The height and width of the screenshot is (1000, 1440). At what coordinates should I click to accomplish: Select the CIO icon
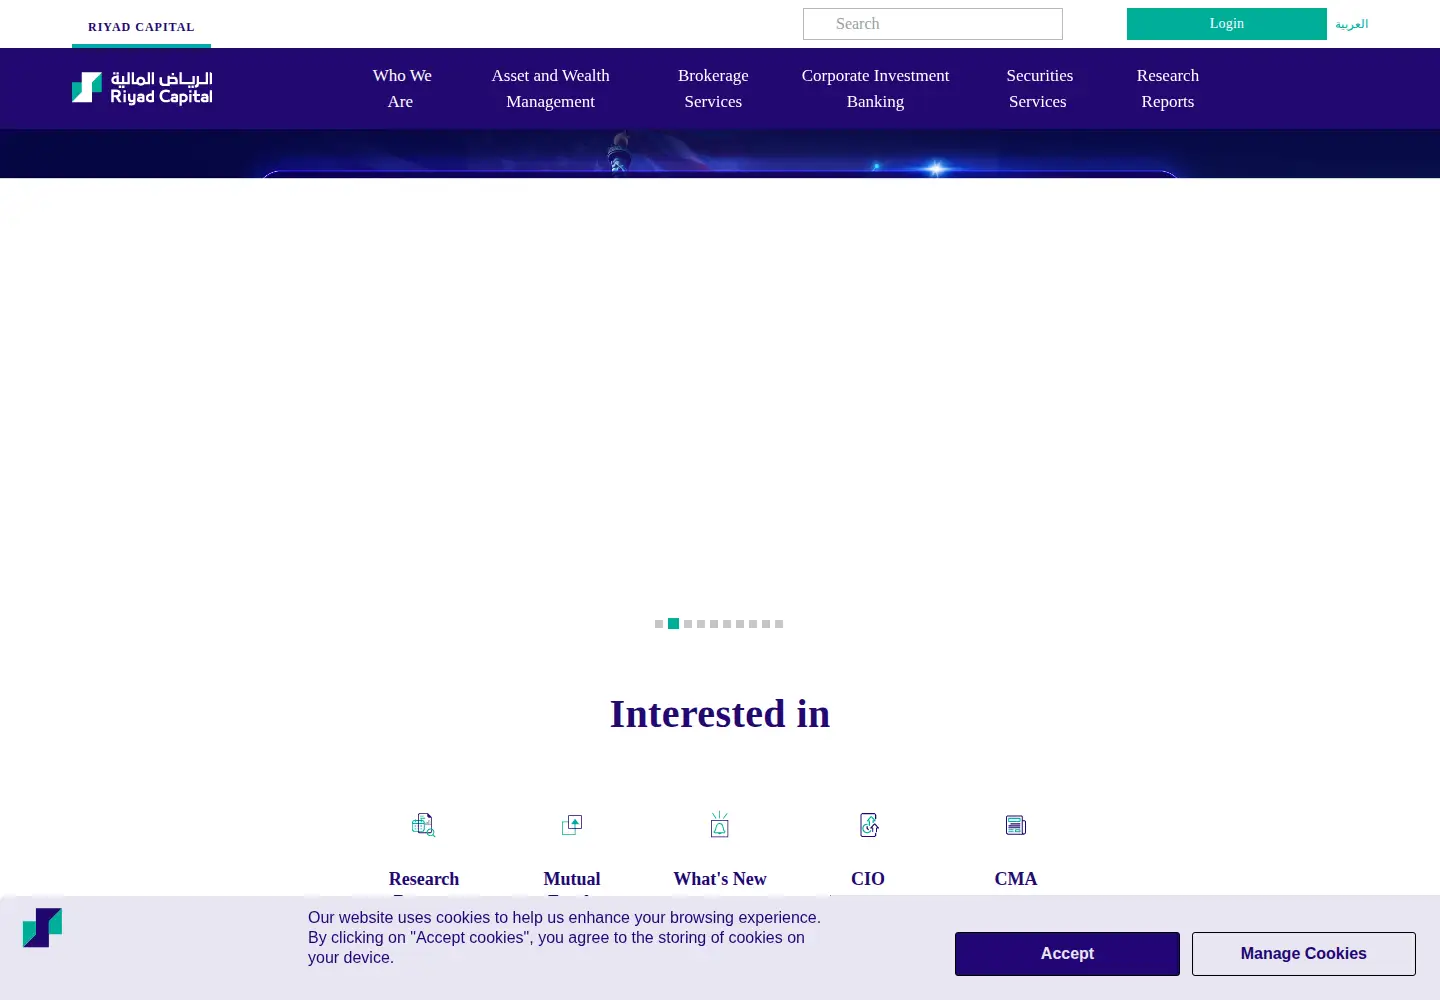[x=868, y=825]
